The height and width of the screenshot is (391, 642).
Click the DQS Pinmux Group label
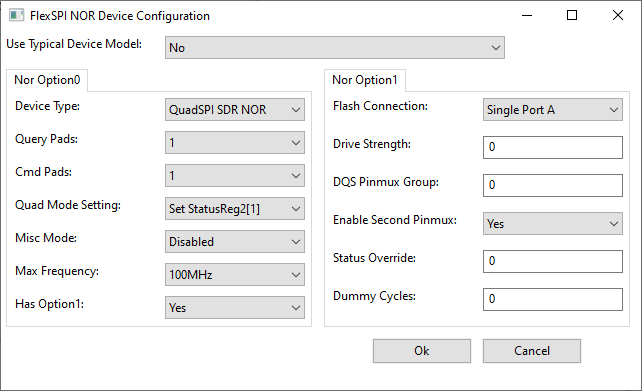point(386,182)
